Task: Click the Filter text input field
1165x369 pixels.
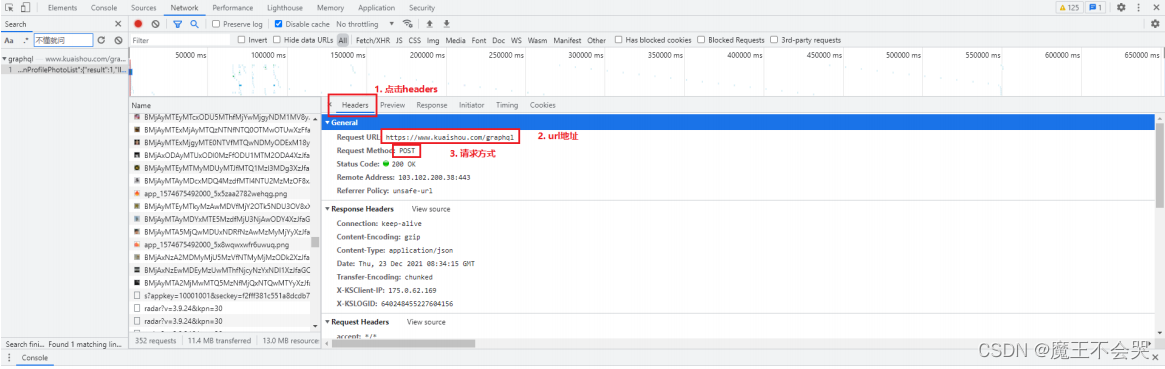Action: 181,40
